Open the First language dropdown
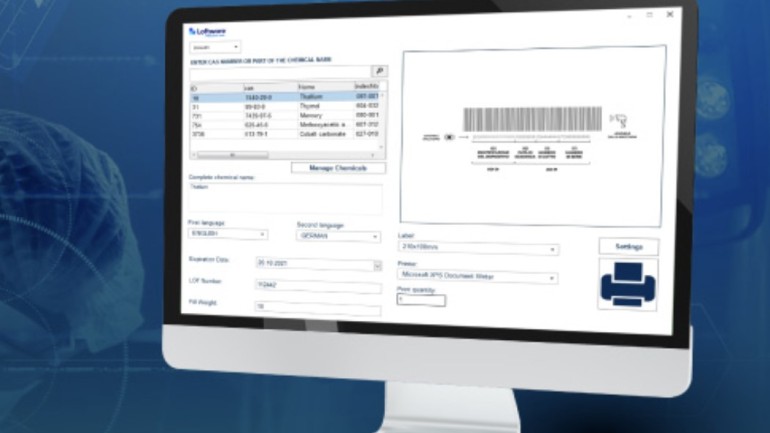Viewport: 770px width, 433px height. coord(228,234)
